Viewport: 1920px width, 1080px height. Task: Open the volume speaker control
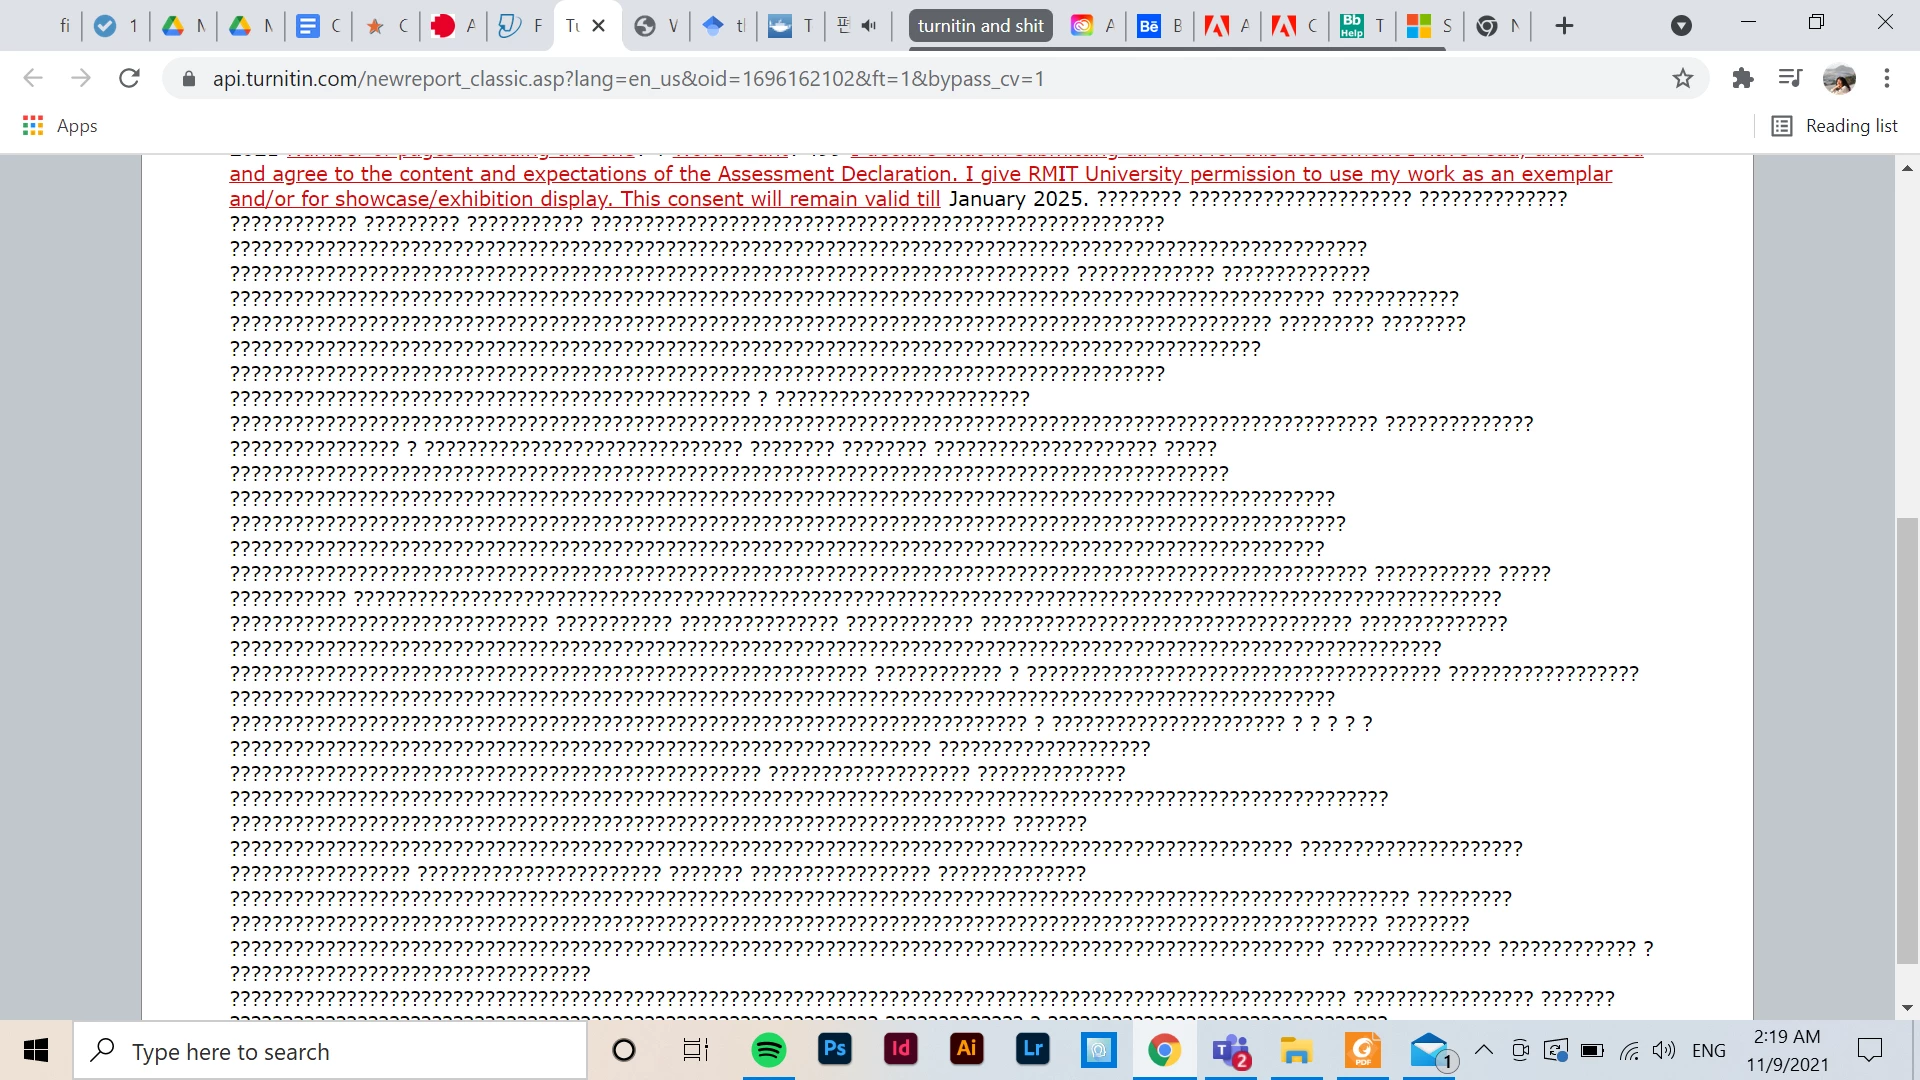click(1663, 1050)
